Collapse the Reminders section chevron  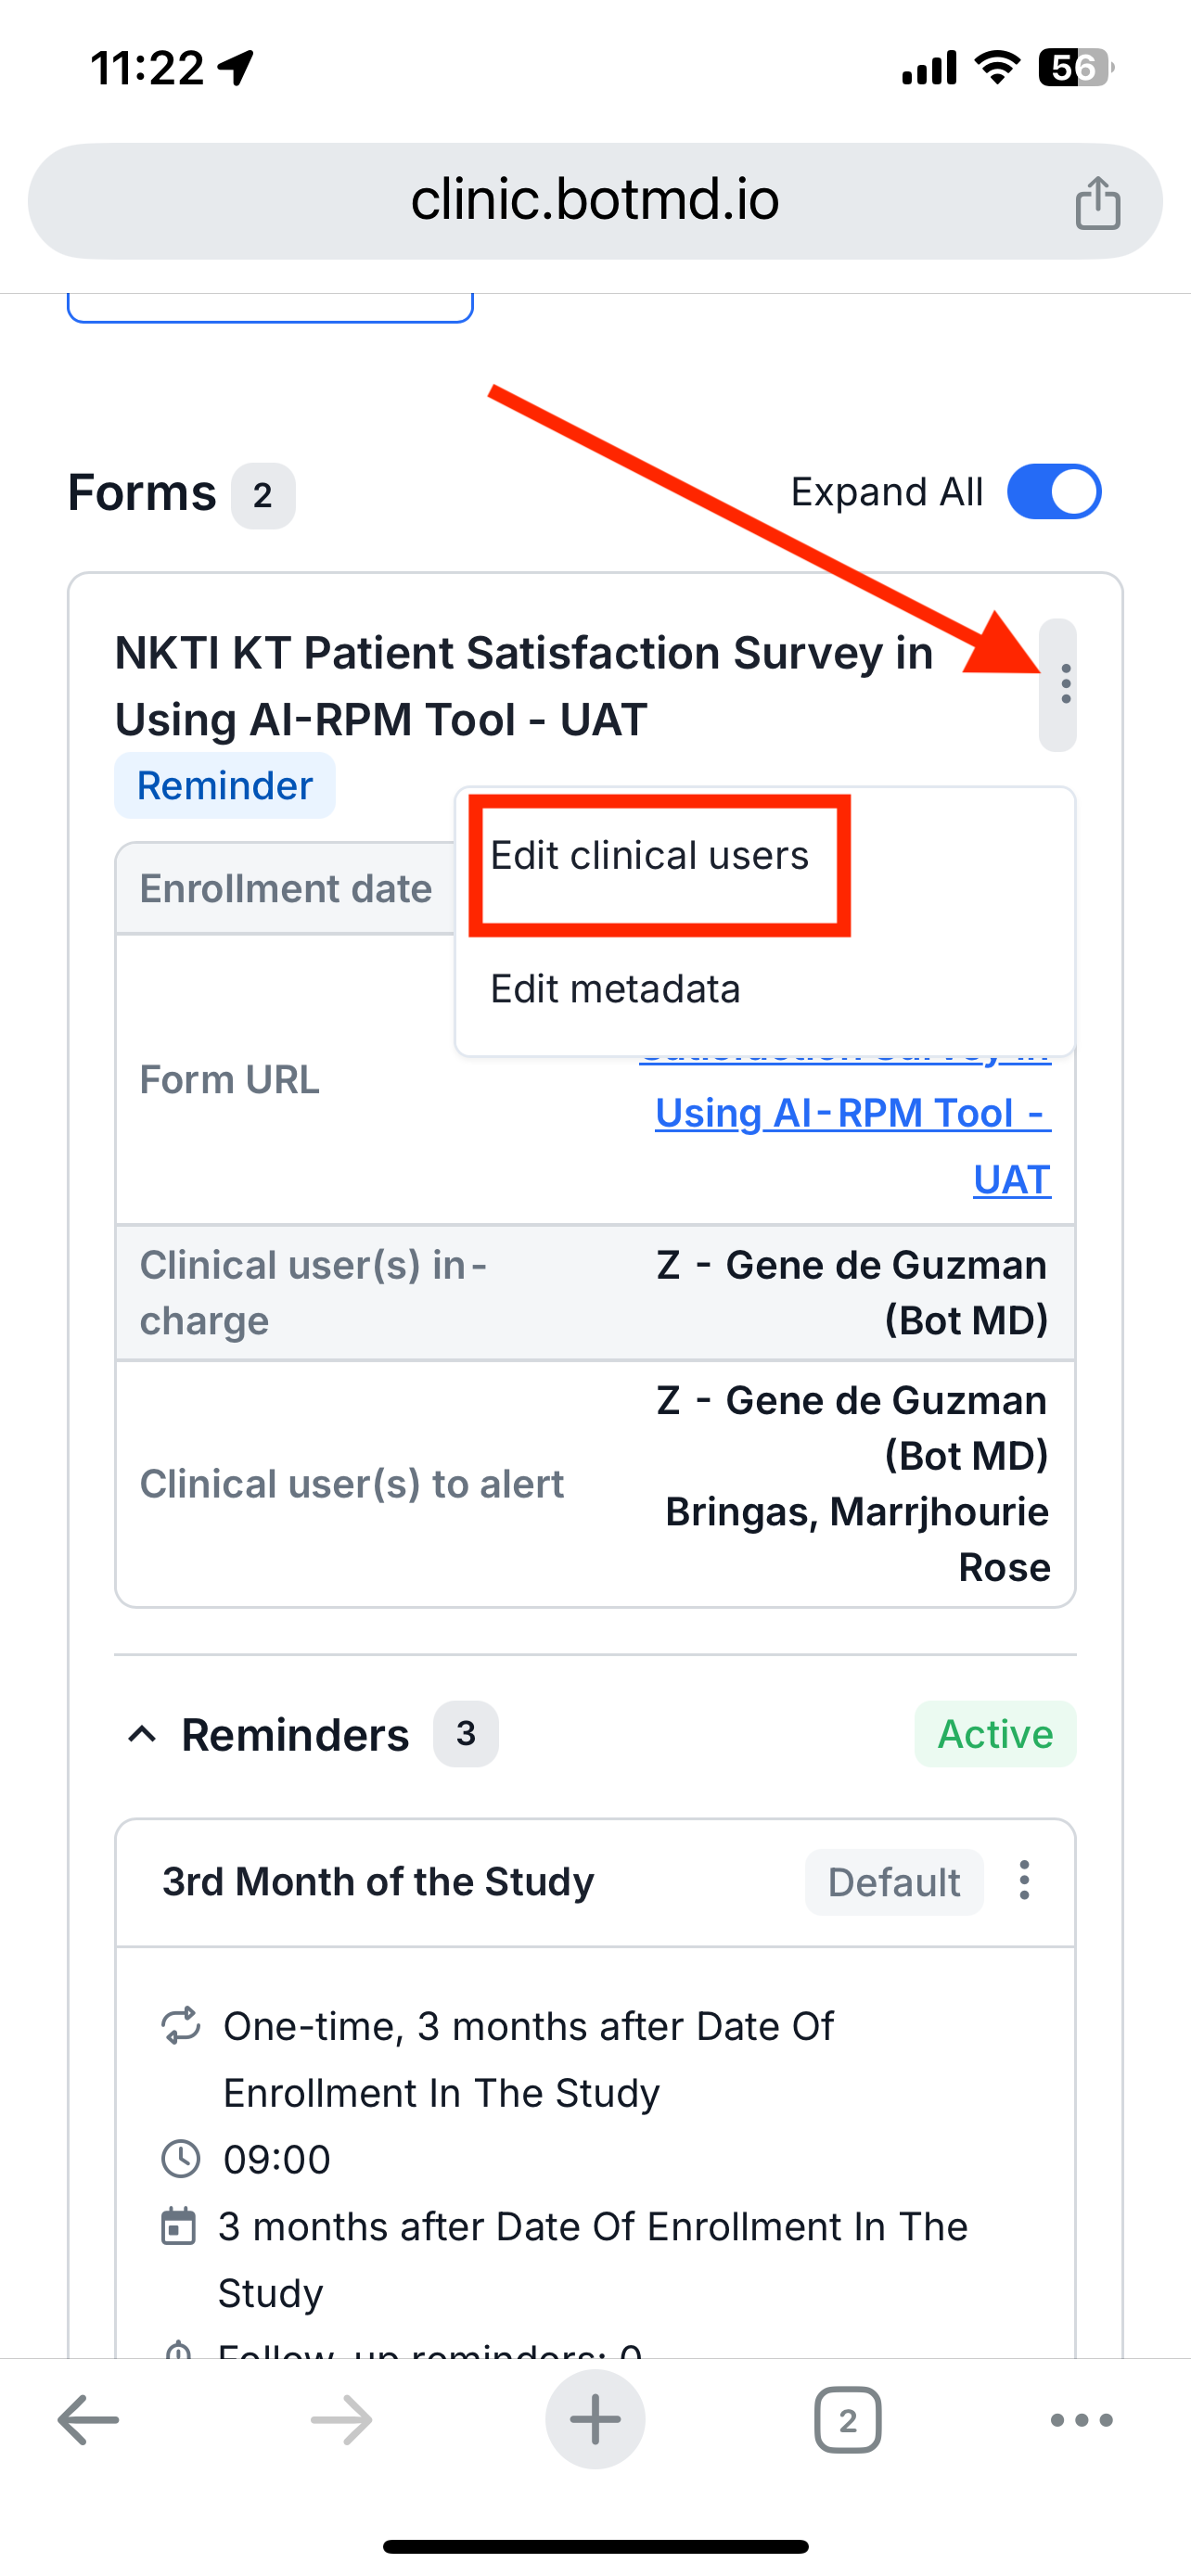tap(143, 1735)
